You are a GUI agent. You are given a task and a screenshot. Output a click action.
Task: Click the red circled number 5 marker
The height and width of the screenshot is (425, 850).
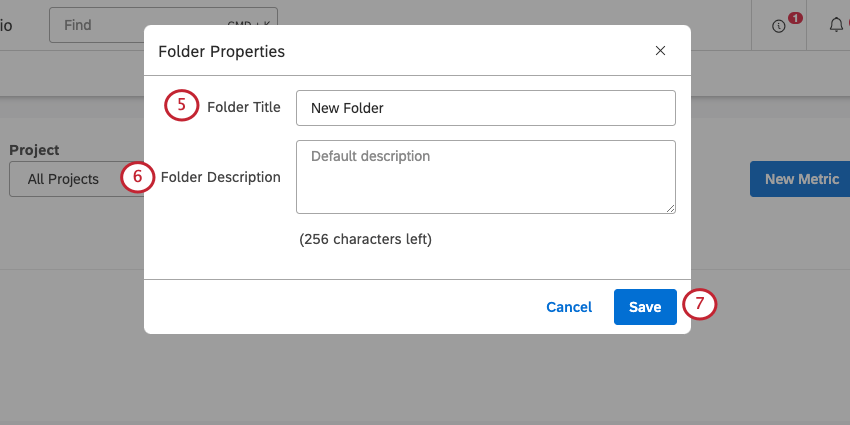coord(181,105)
